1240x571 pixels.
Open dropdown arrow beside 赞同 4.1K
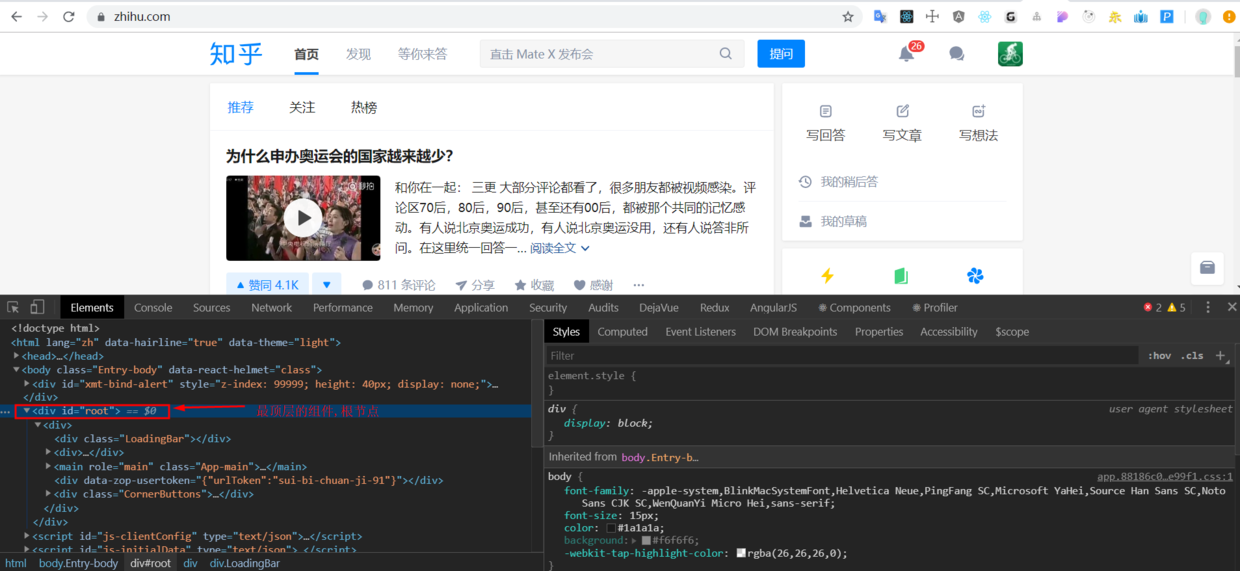pos(326,285)
